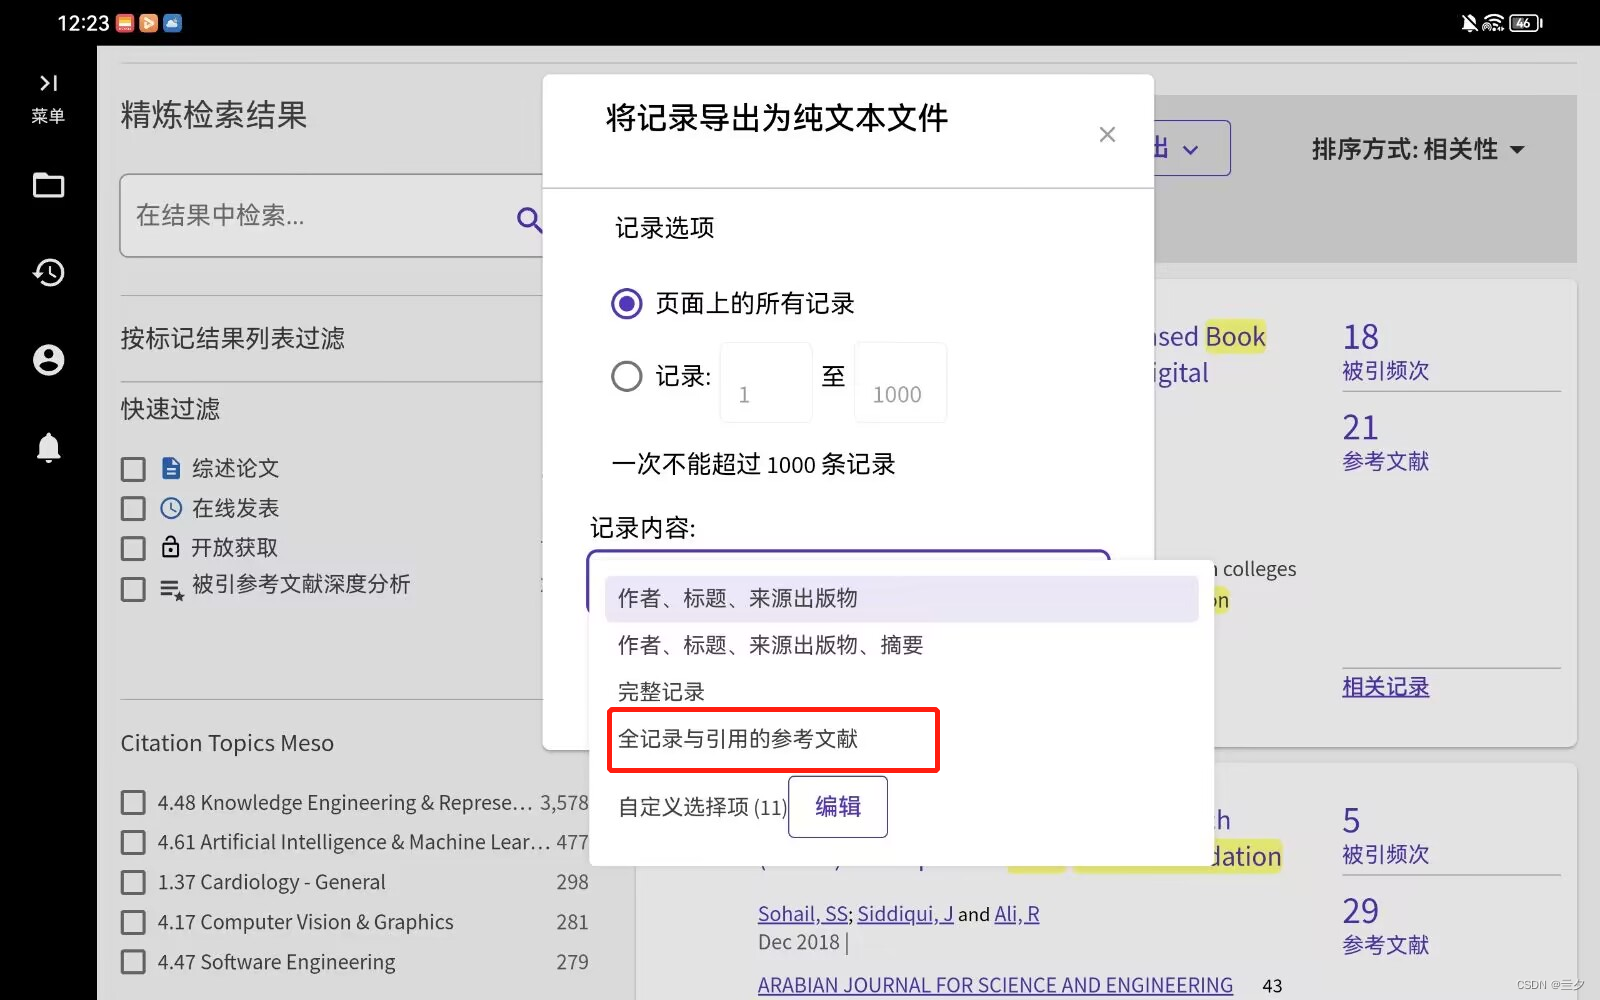
Task: Choose 自定义选择项 (11) option
Action: click(x=702, y=807)
